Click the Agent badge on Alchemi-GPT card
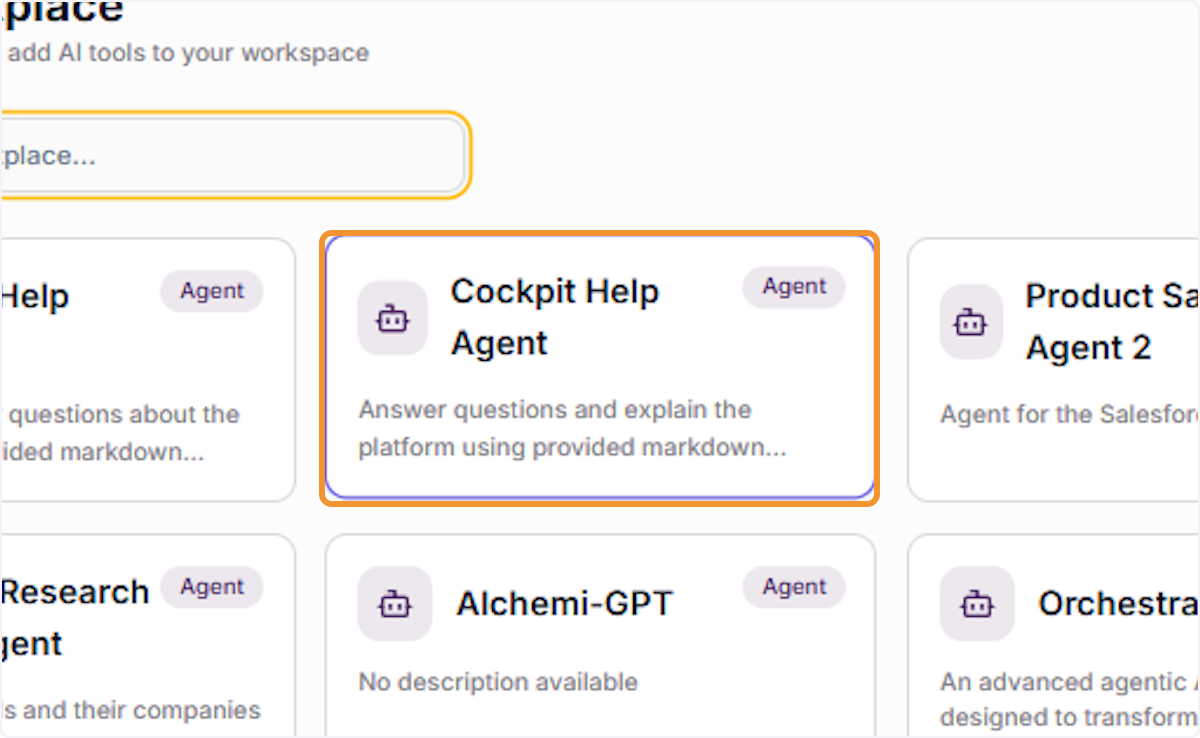Viewport: 1200px width, 738px height. pos(794,588)
